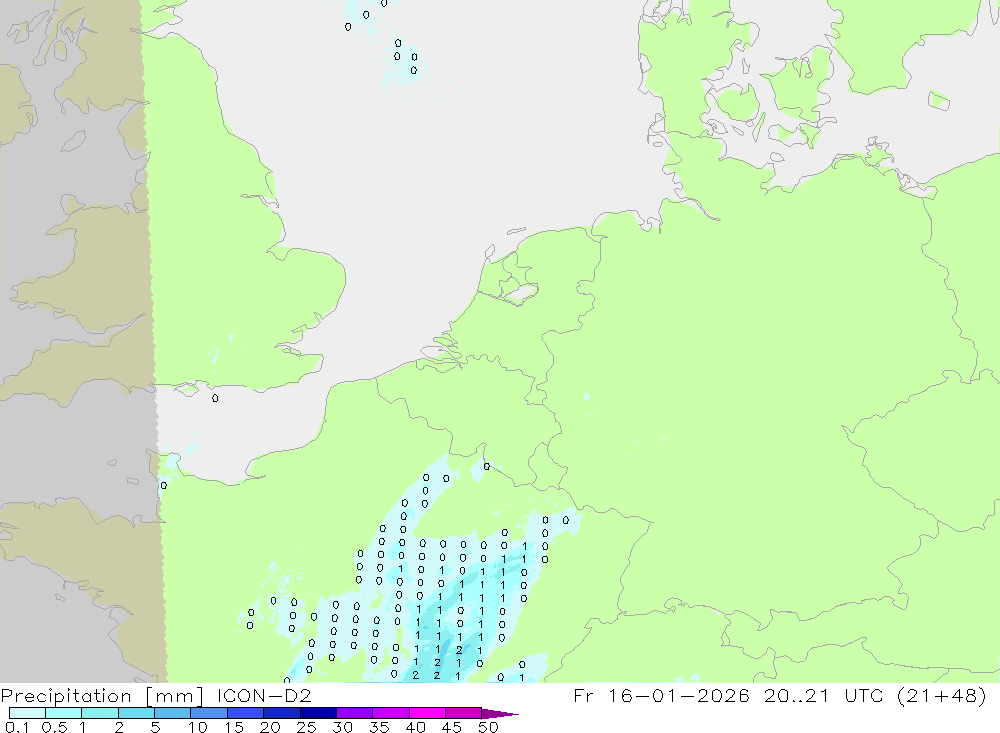Screen dimensions: 1000x733
Task: Click the '35' legend scale label
Action: [x=379, y=727]
